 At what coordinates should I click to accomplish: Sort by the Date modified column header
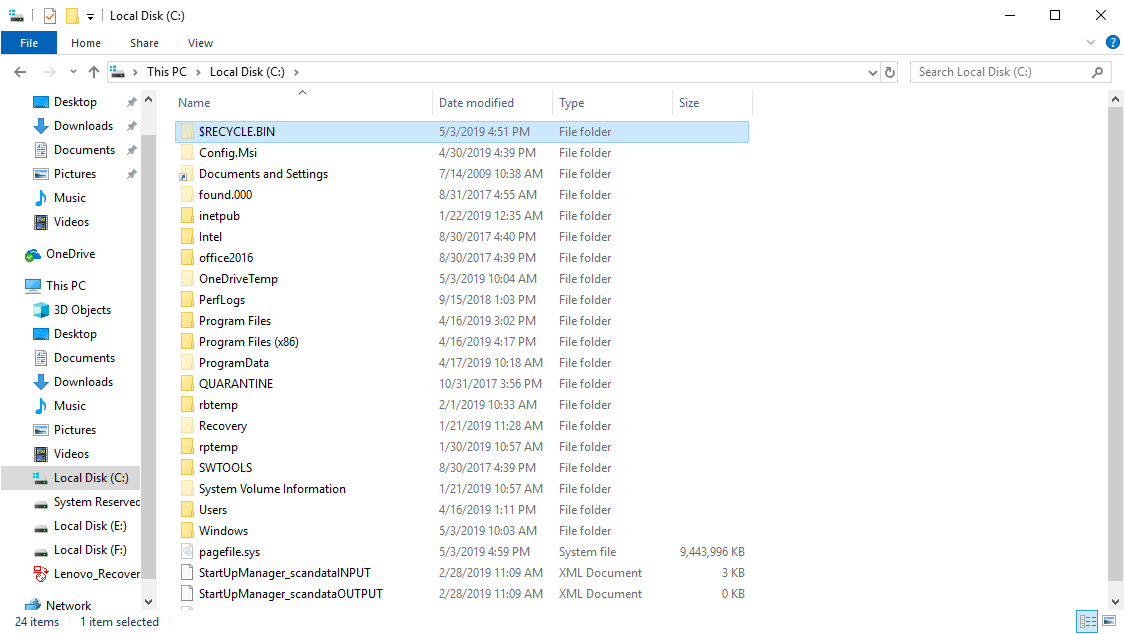(x=476, y=103)
